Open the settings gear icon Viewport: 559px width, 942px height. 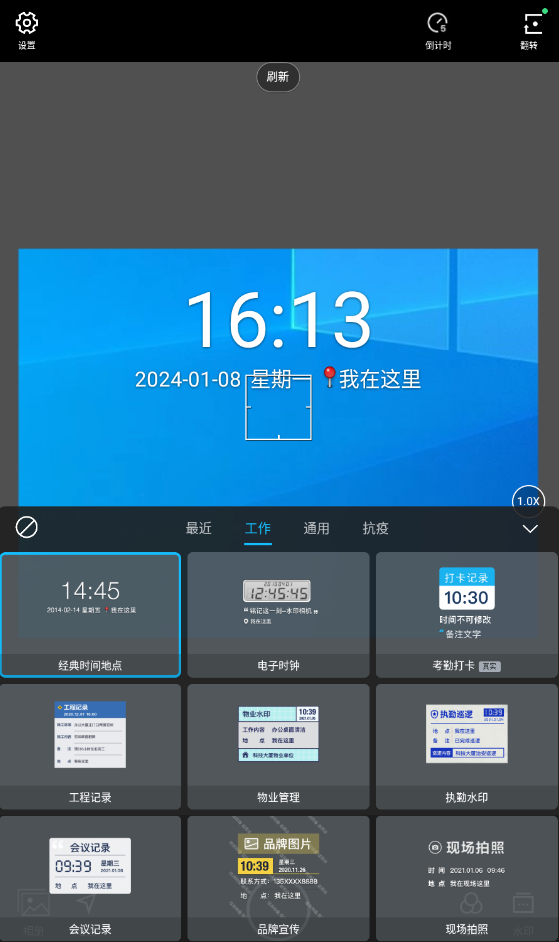click(26, 23)
